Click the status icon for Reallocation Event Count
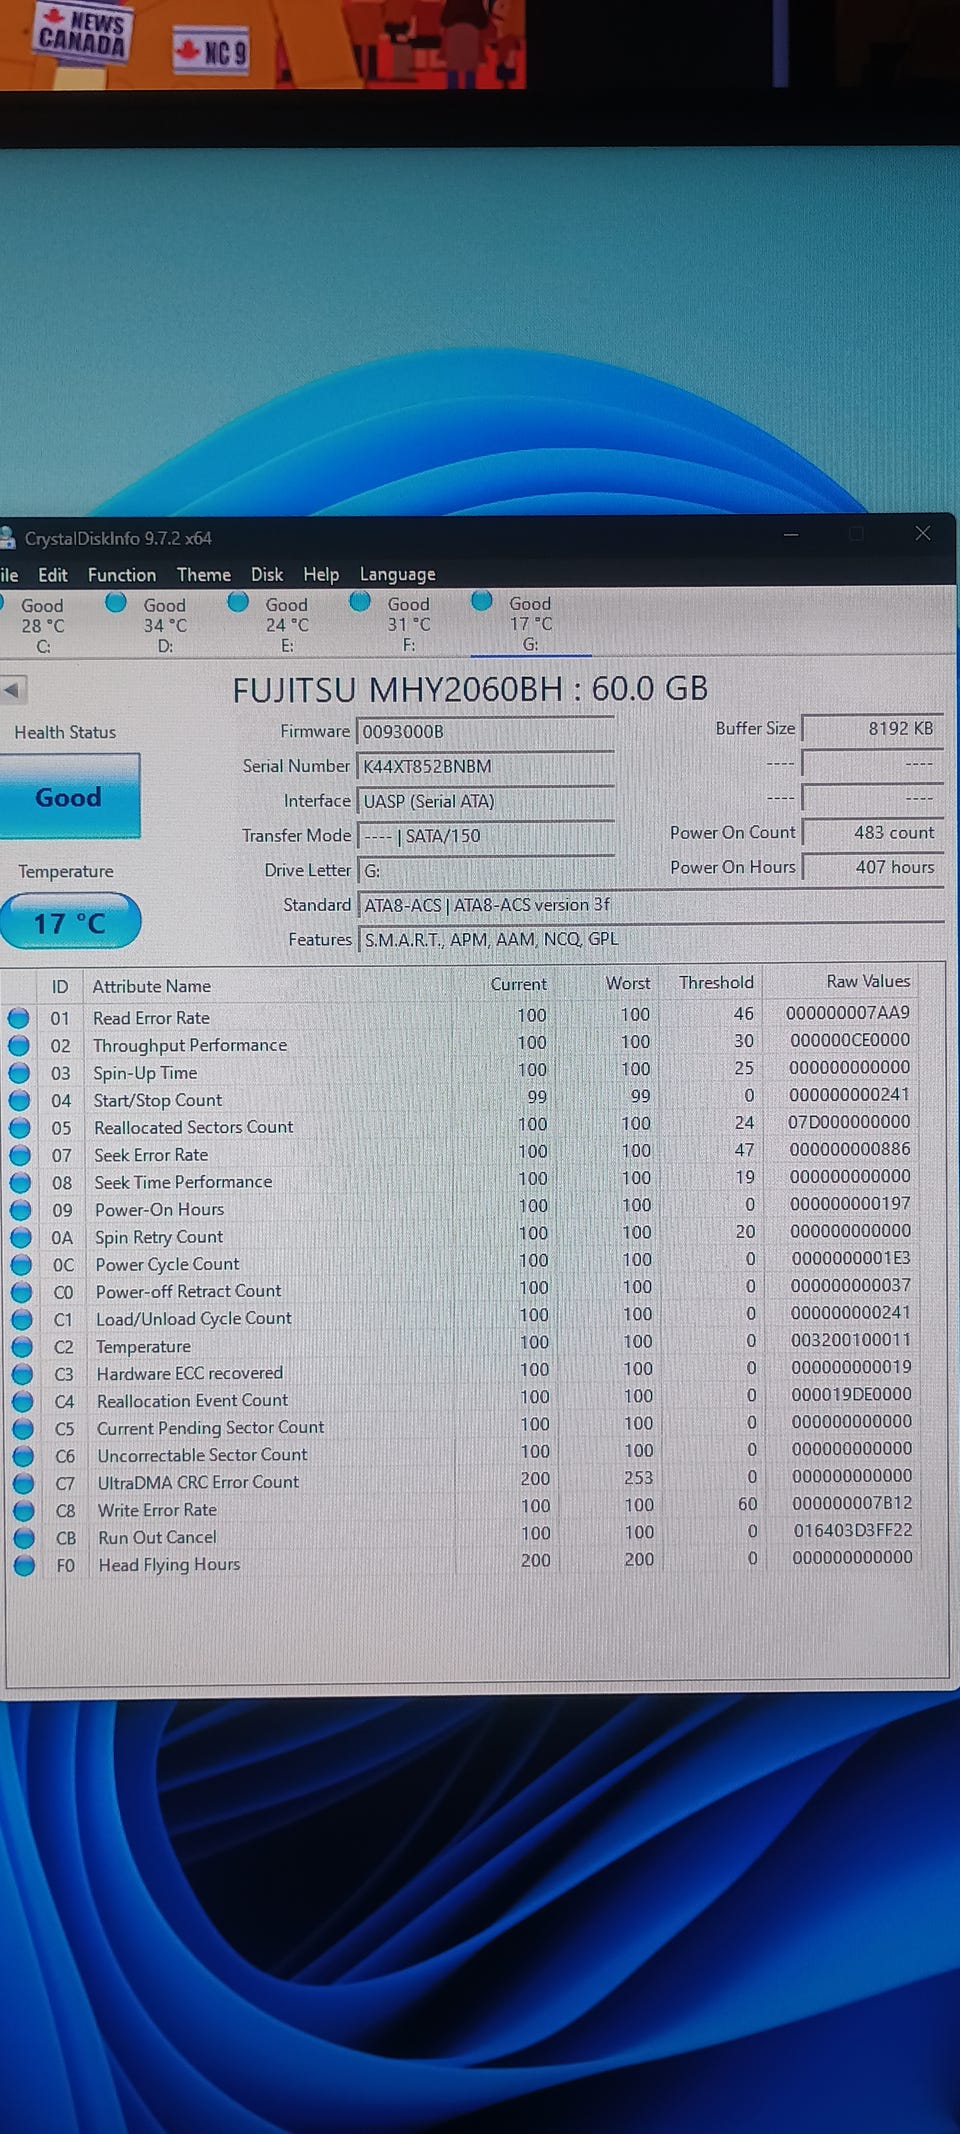The image size is (960, 2134). pyautogui.click(x=23, y=1401)
